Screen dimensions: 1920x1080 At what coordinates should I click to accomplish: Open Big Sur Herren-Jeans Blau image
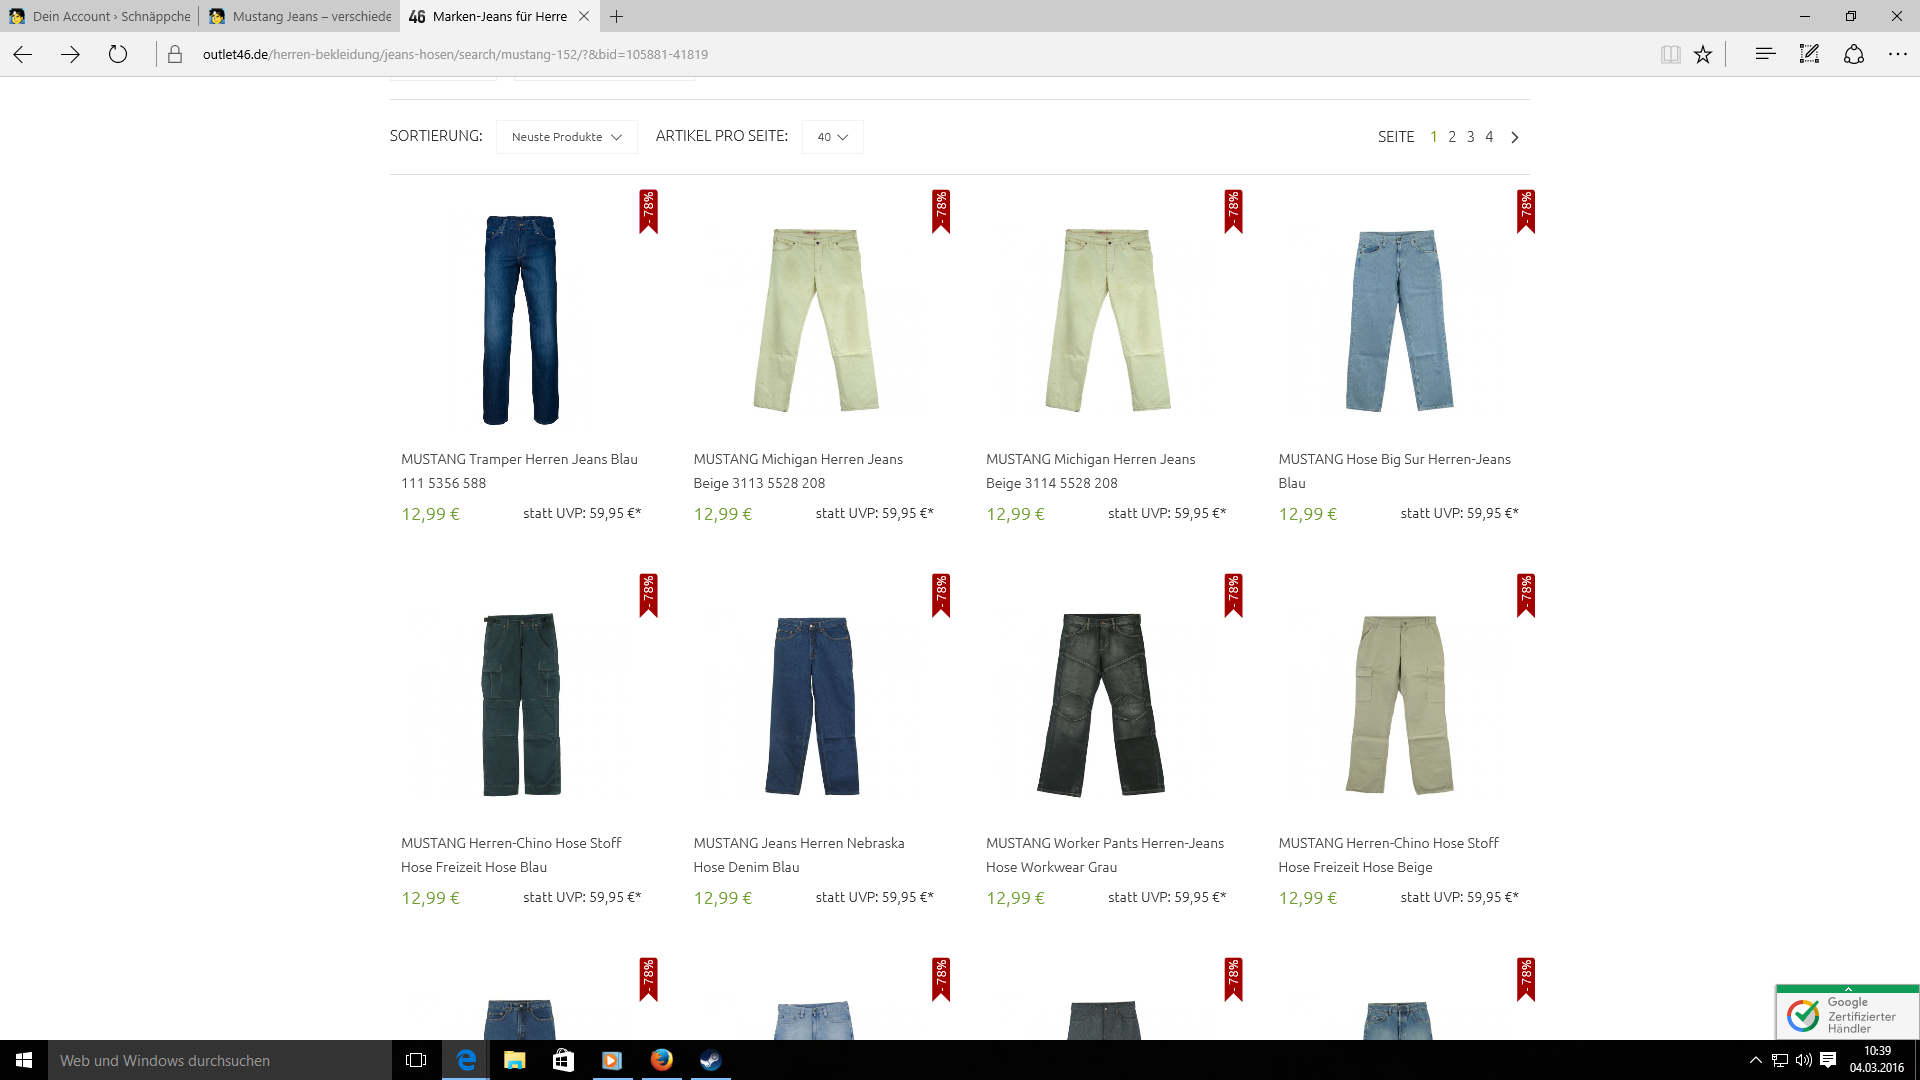(1399, 320)
